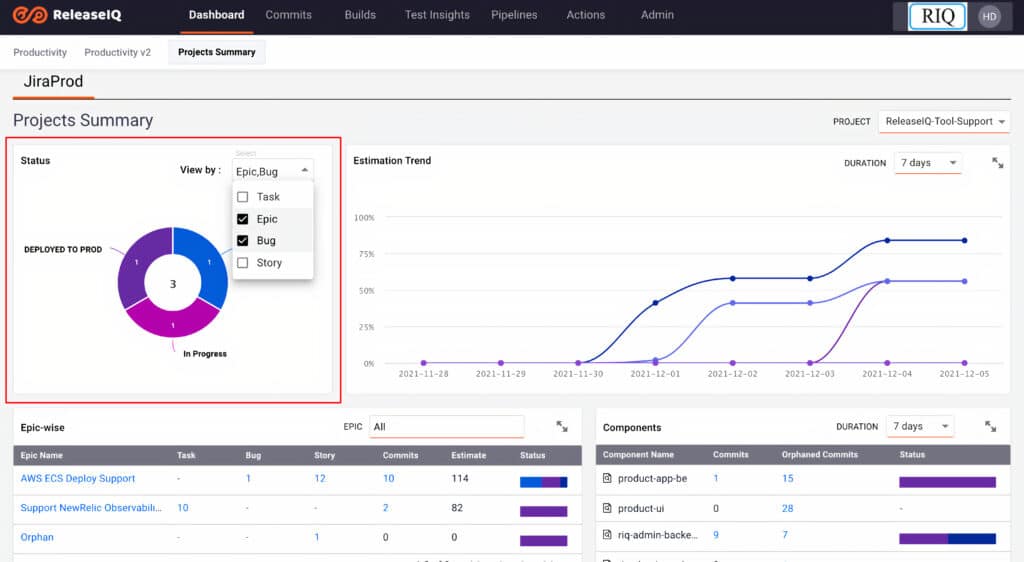Check the Story checkbox
1024x562 pixels.
pyautogui.click(x=243, y=262)
